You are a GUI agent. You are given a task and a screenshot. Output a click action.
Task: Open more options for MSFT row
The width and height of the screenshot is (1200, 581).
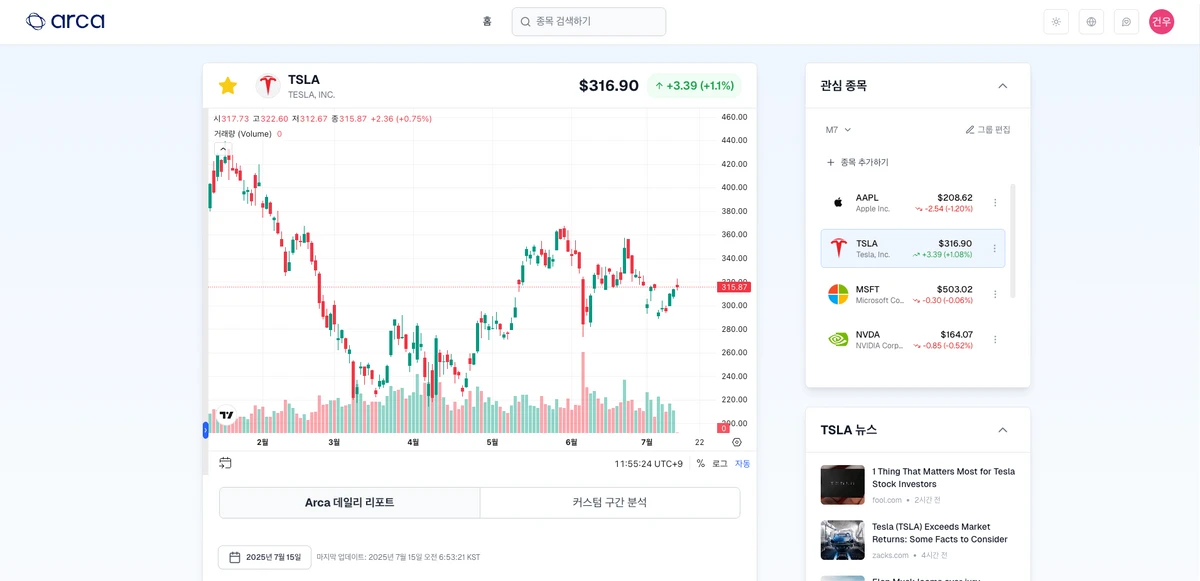pos(995,294)
